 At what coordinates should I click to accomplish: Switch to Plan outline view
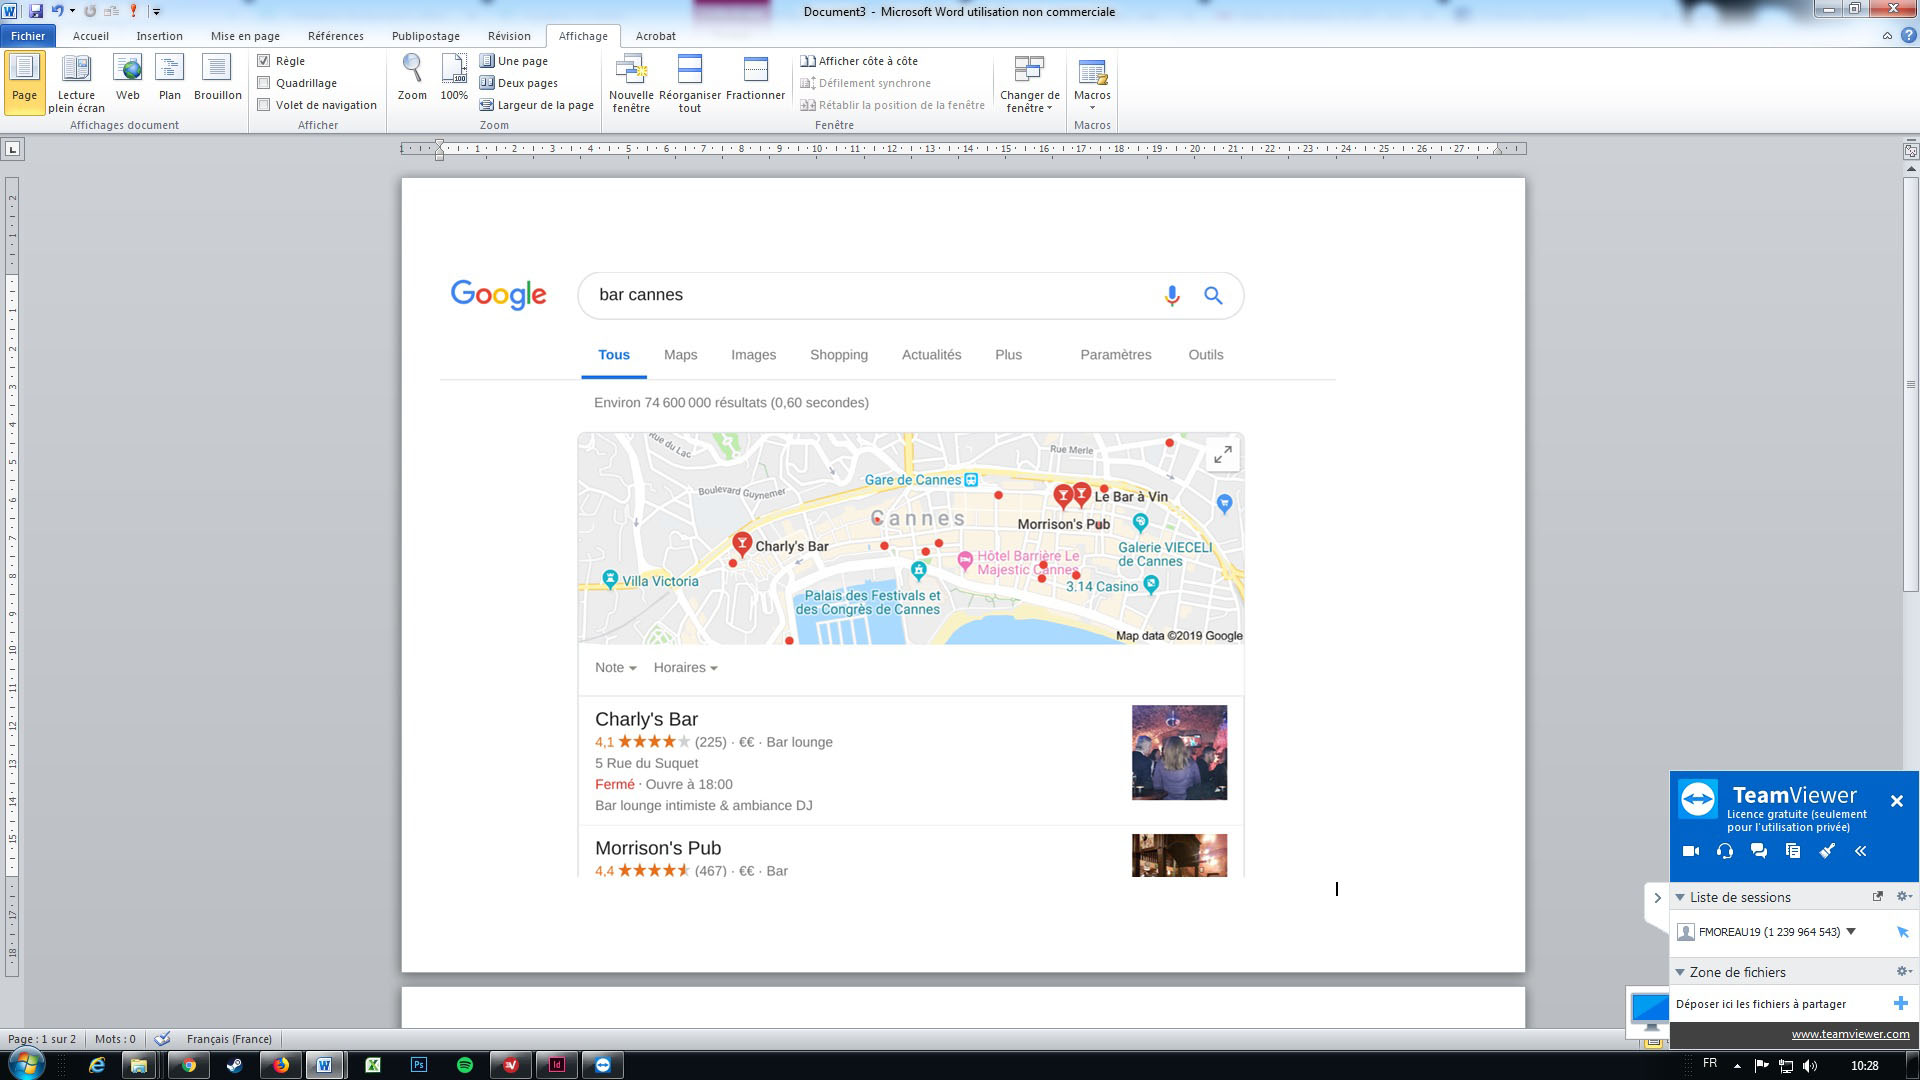click(x=170, y=78)
